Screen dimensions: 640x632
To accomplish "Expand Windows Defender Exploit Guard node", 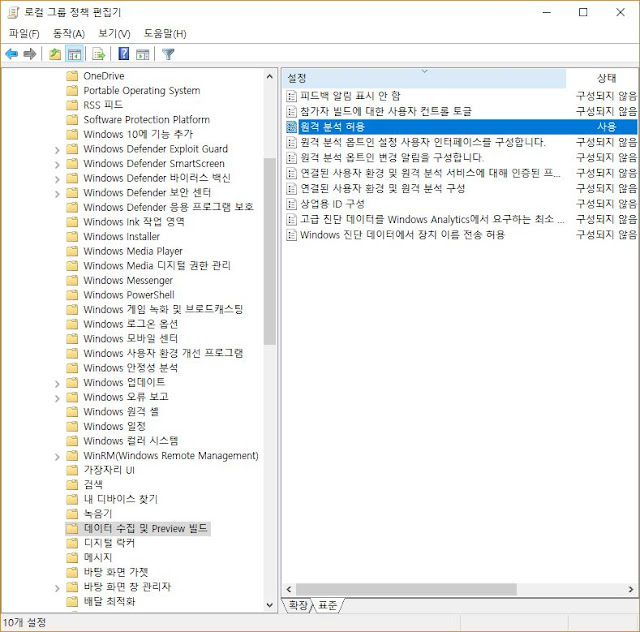I will tap(57, 150).
